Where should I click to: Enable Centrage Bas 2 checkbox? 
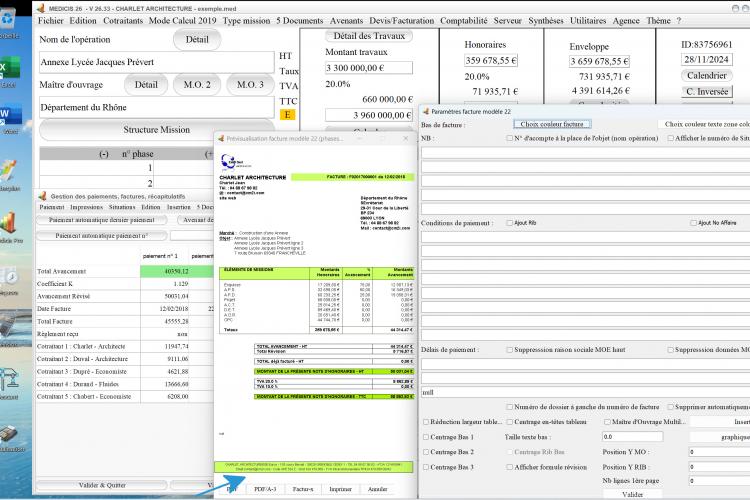pyautogui.click(x=426, y=452)
